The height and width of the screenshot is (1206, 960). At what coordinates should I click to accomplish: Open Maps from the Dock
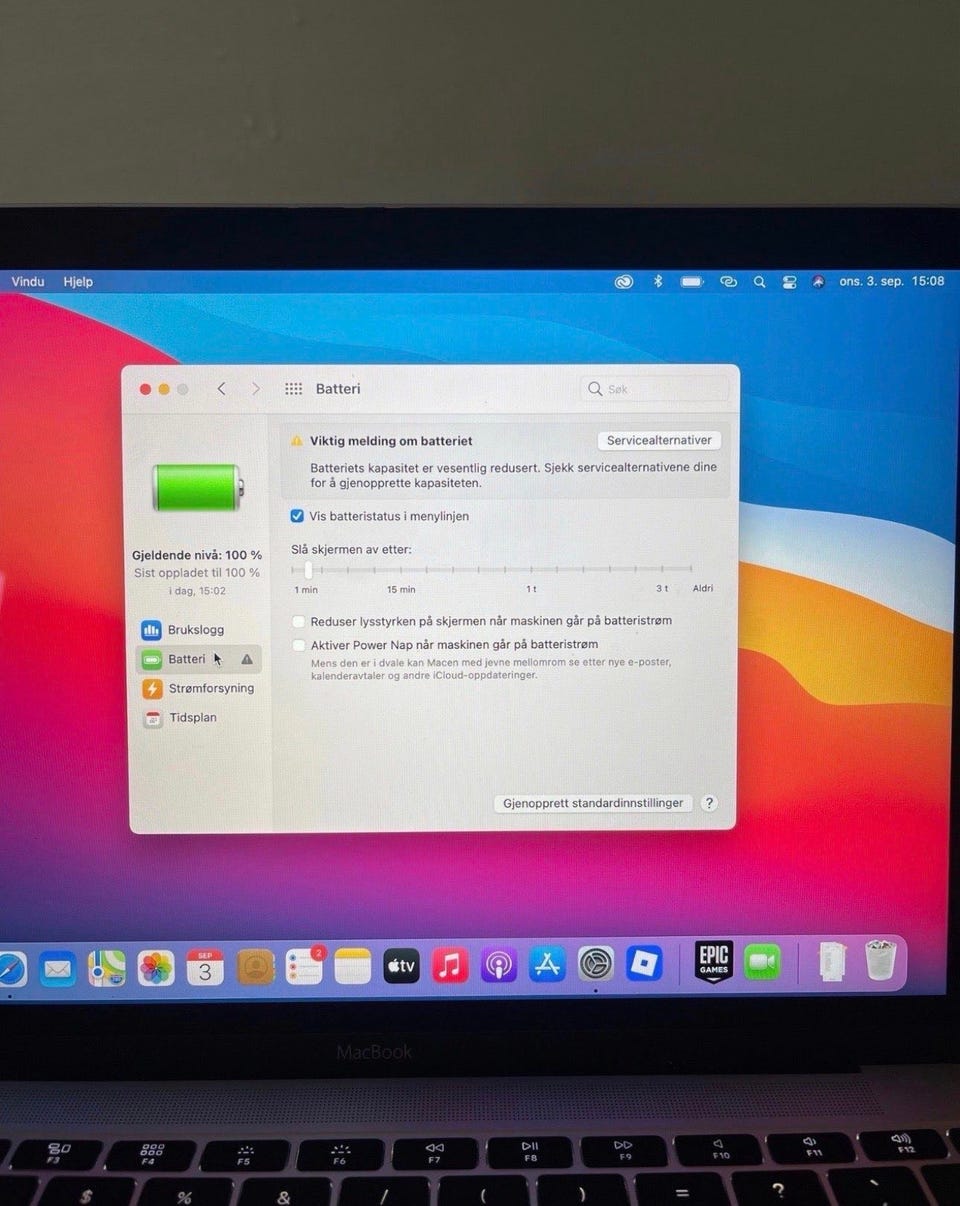pyautogui.click(x=107, y=967)
